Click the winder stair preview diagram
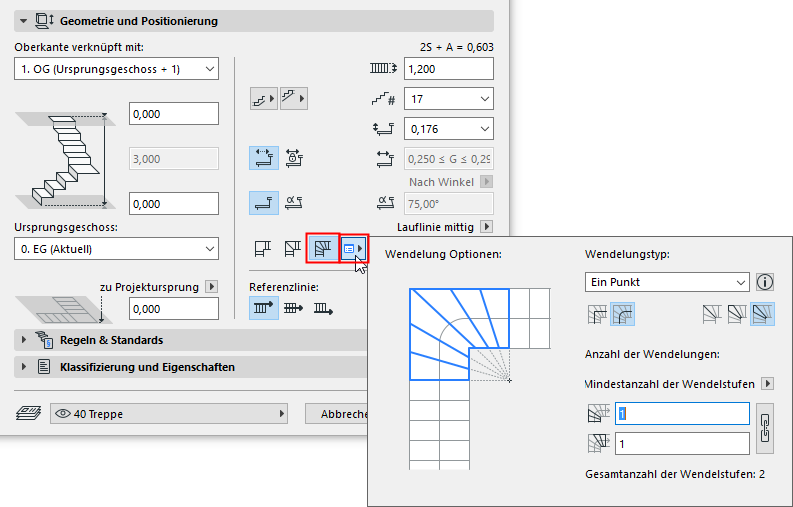793x507 pixels. (x=479, y=378)
